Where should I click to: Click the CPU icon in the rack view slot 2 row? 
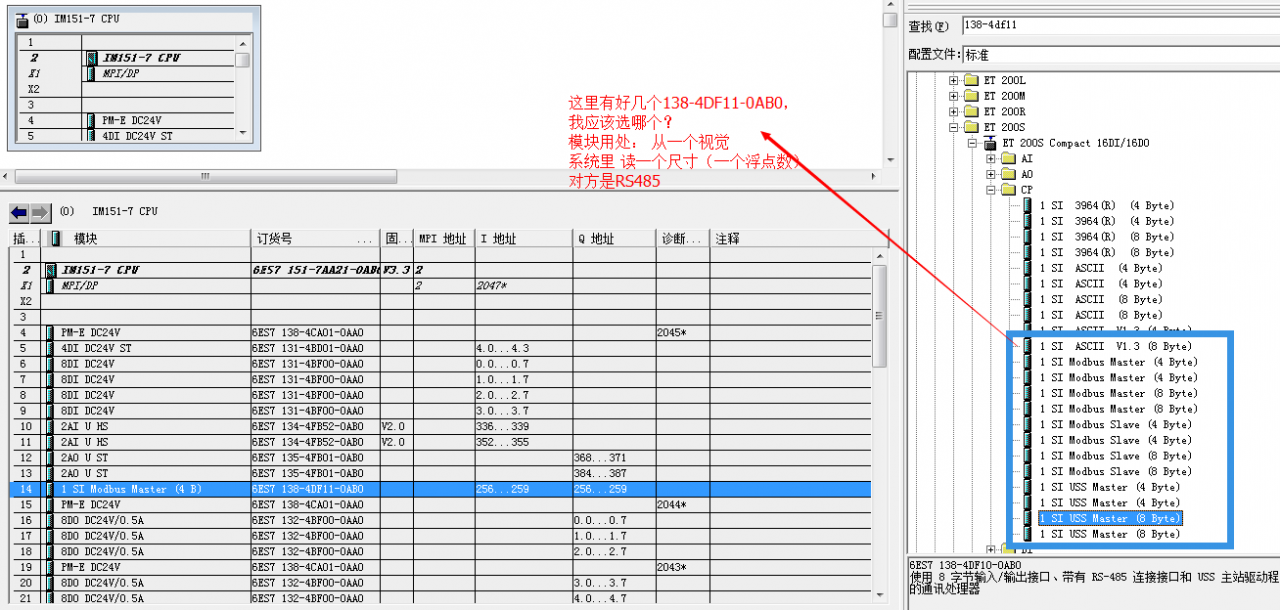click(92, 58)
